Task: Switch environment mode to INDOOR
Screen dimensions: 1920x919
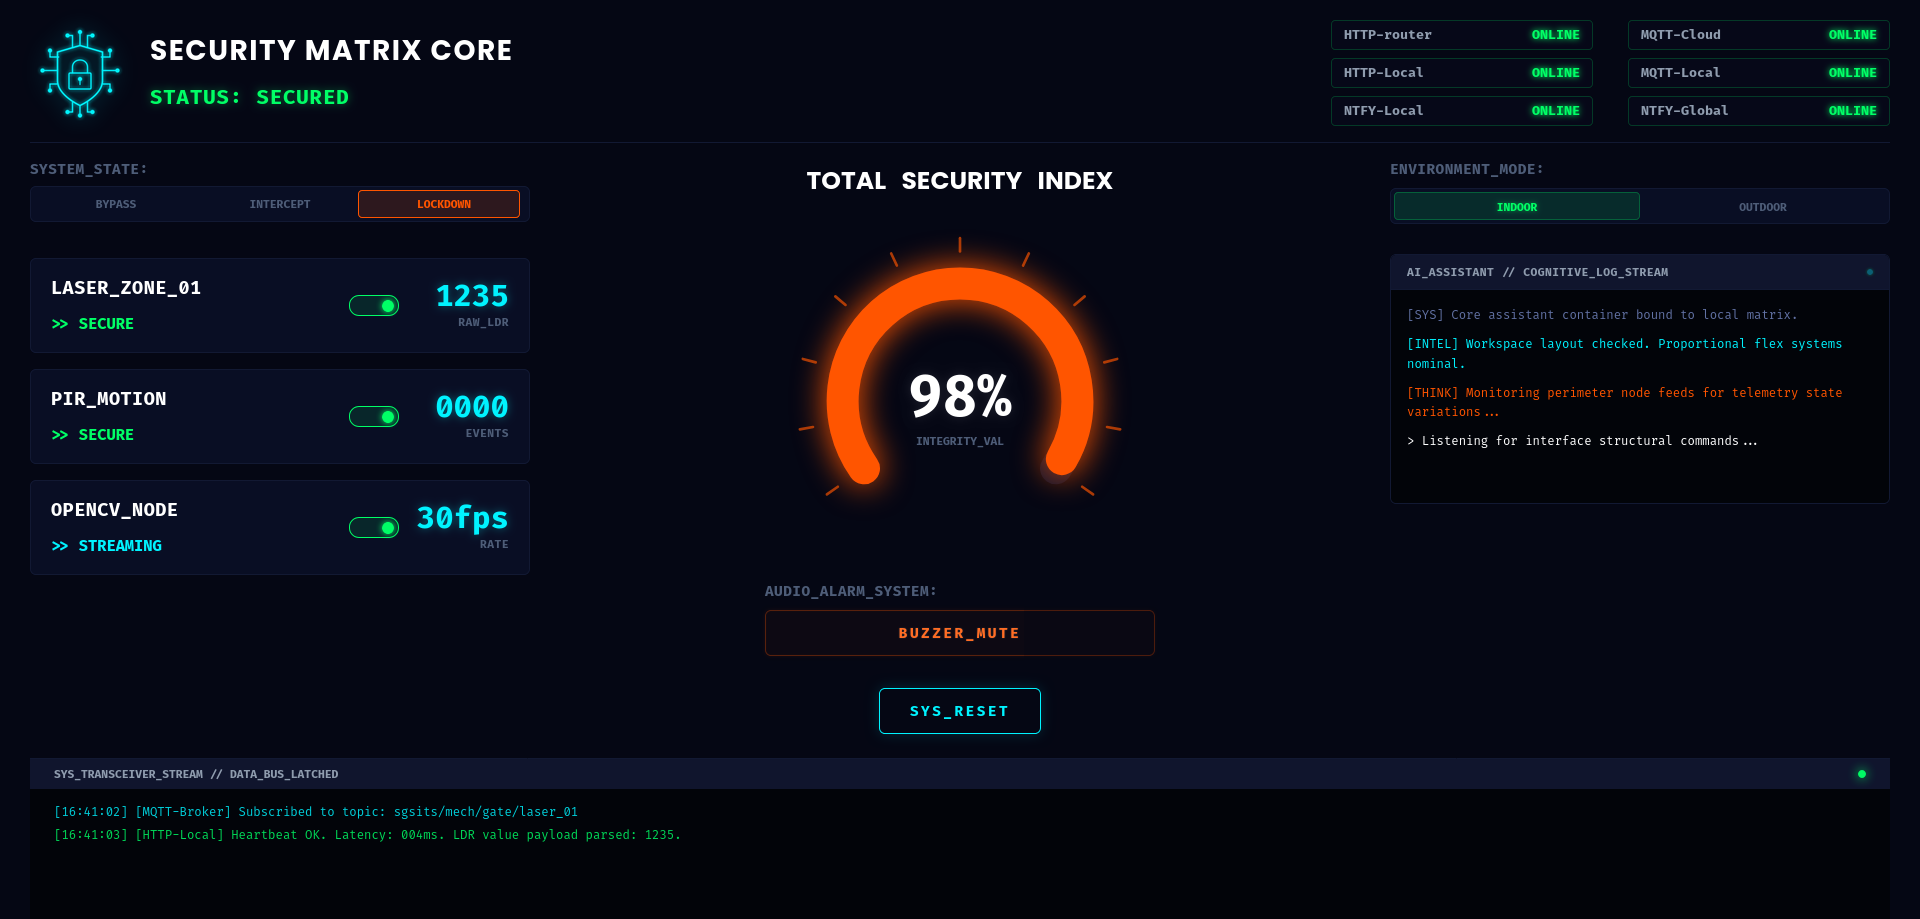Action: pyautogui.click(x=1517, y=207)
